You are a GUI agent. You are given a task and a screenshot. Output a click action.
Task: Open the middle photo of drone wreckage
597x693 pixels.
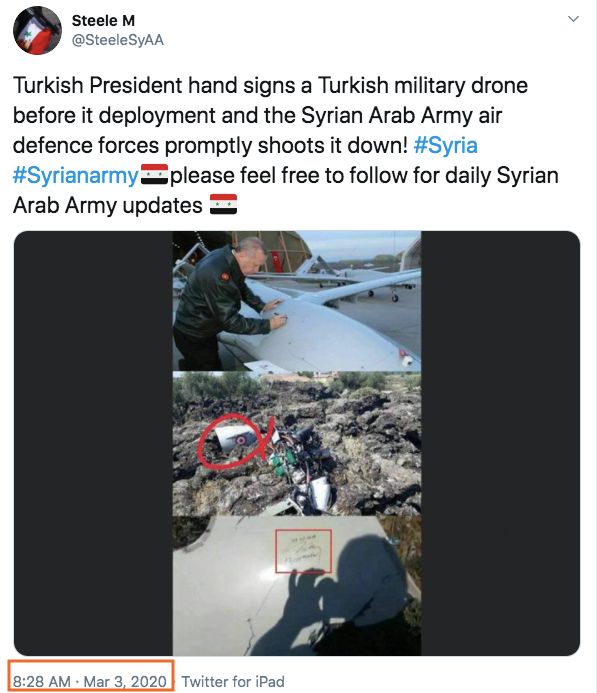[x=297, y=444]
